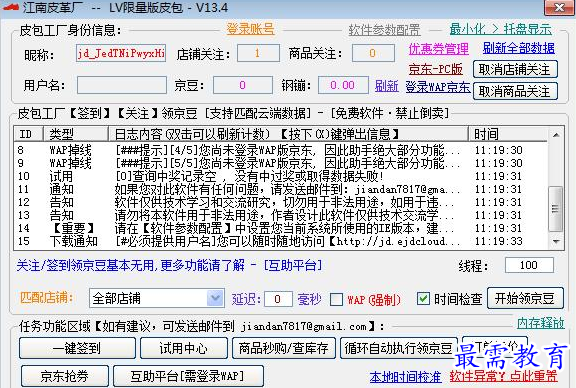576x388 pixels.
Task: Click 最小化 > 托盘显示 link
Action: [501, 29]
